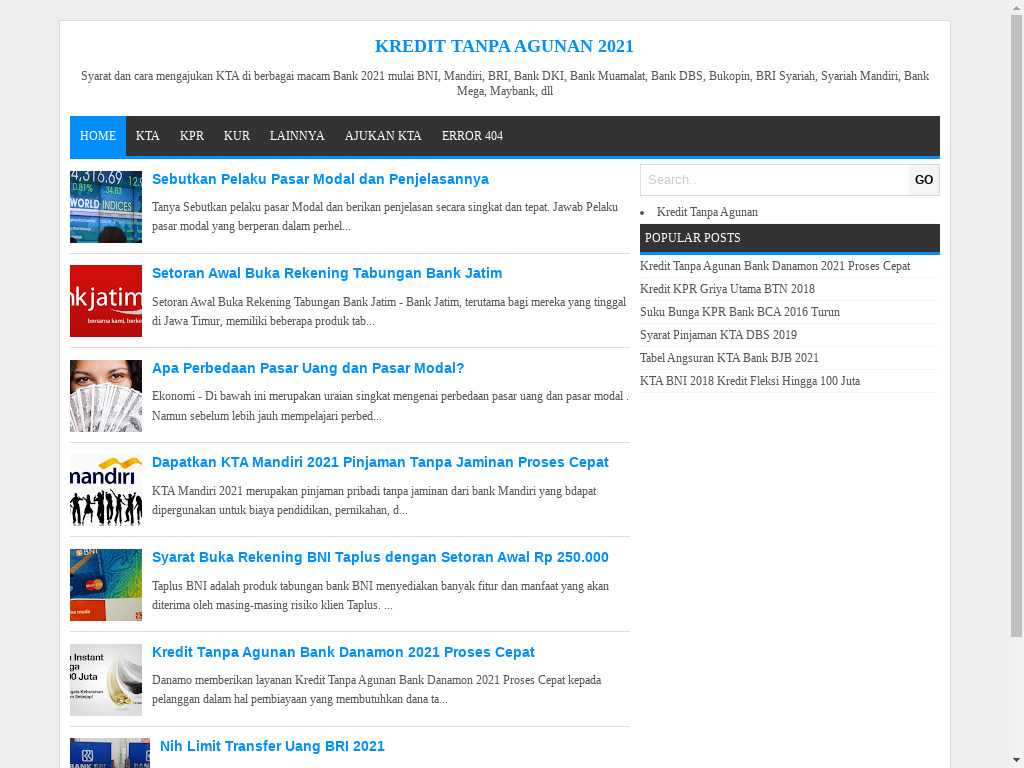The image size is (1024, 768).
Task: Open post Syarat Buka Rekening BNI Taplus
Action: pos(380,557)
